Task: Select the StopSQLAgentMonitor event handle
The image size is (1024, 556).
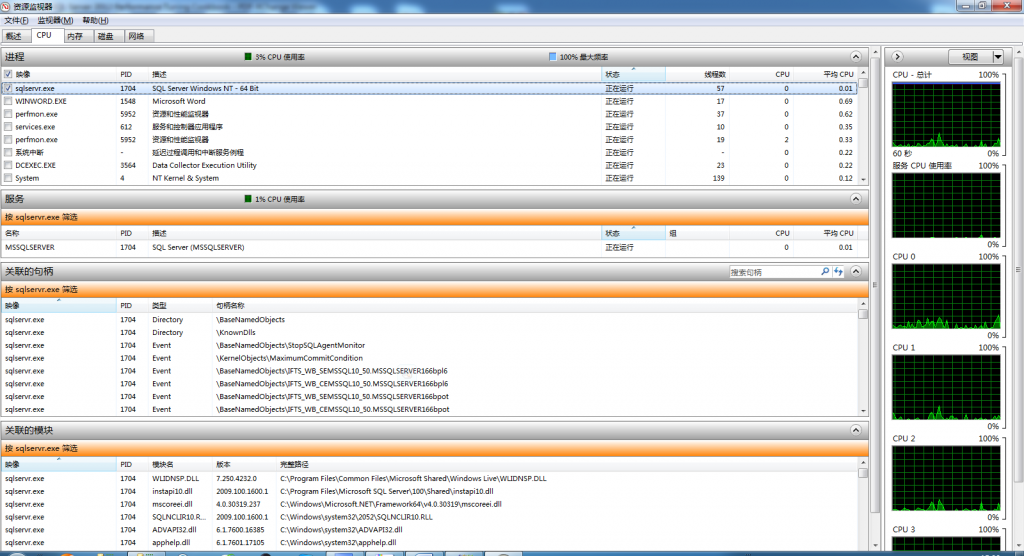Action: coord(430,345)
